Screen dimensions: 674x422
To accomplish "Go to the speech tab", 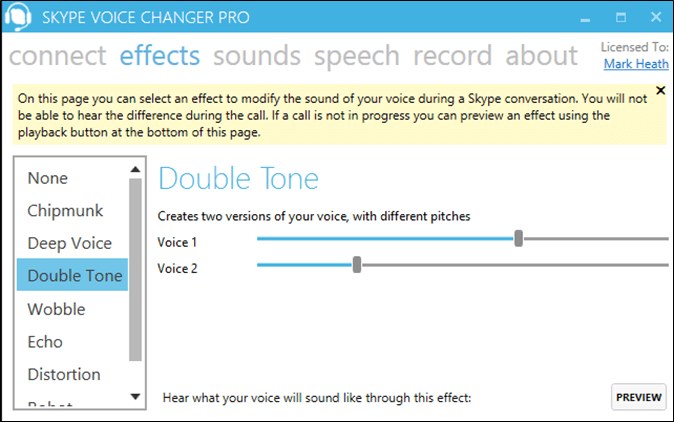I will [359, 56].
